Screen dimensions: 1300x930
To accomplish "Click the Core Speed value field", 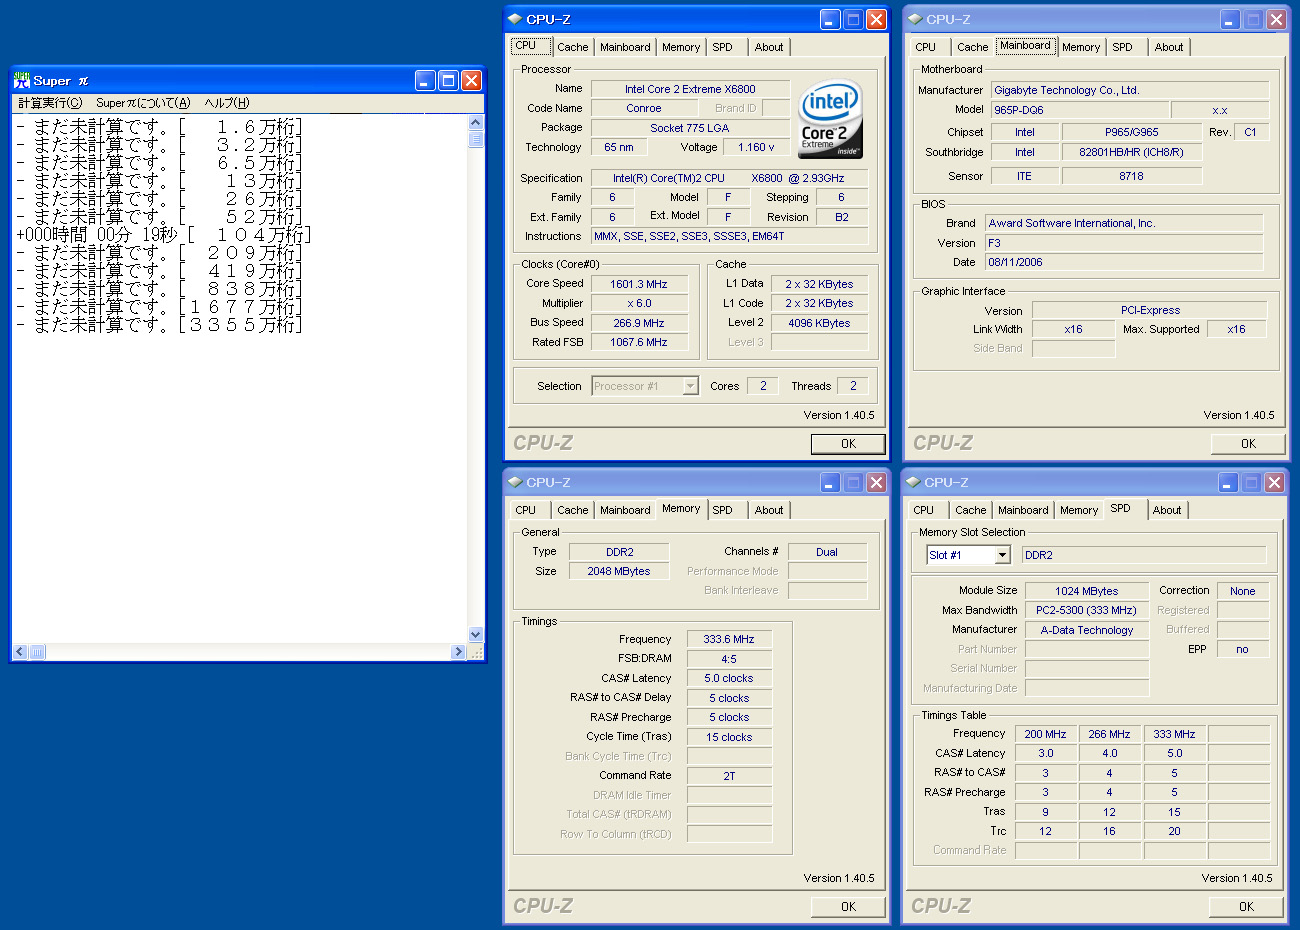I will point(639,284).
